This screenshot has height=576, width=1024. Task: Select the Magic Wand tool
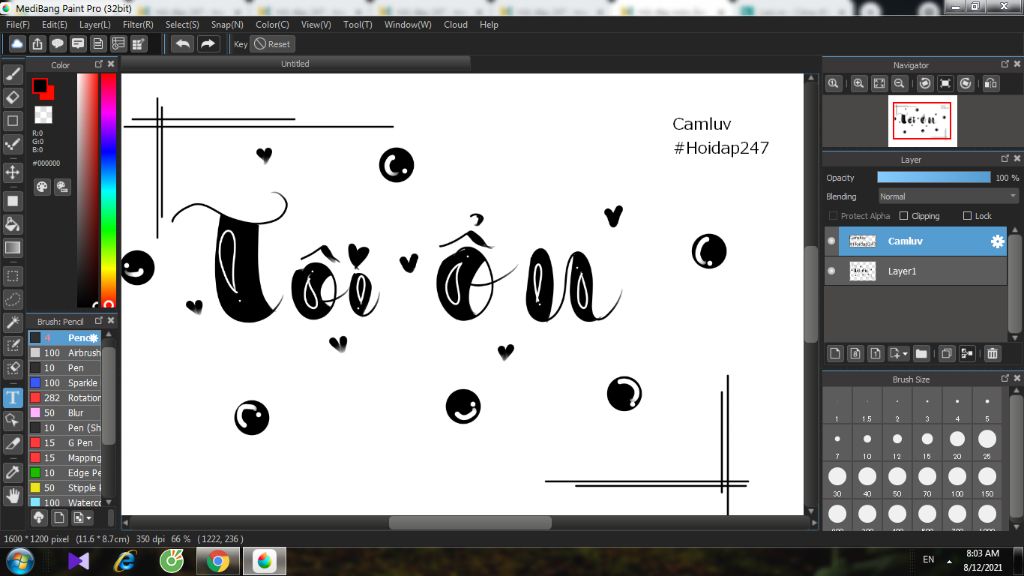coord(12,323)
